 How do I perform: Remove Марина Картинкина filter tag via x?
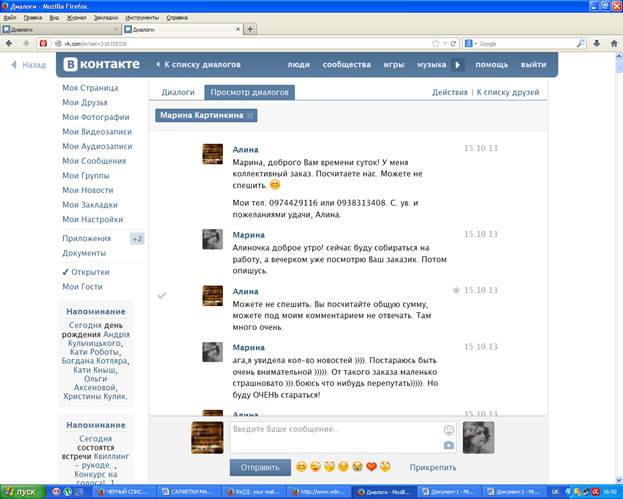pos(250,116)
